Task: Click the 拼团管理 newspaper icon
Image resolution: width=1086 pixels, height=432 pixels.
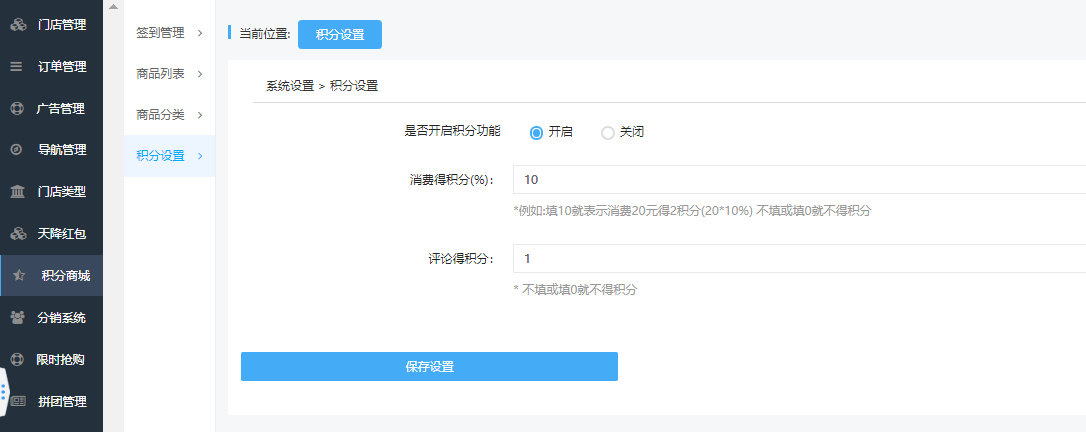Action: tap(18, 402)
